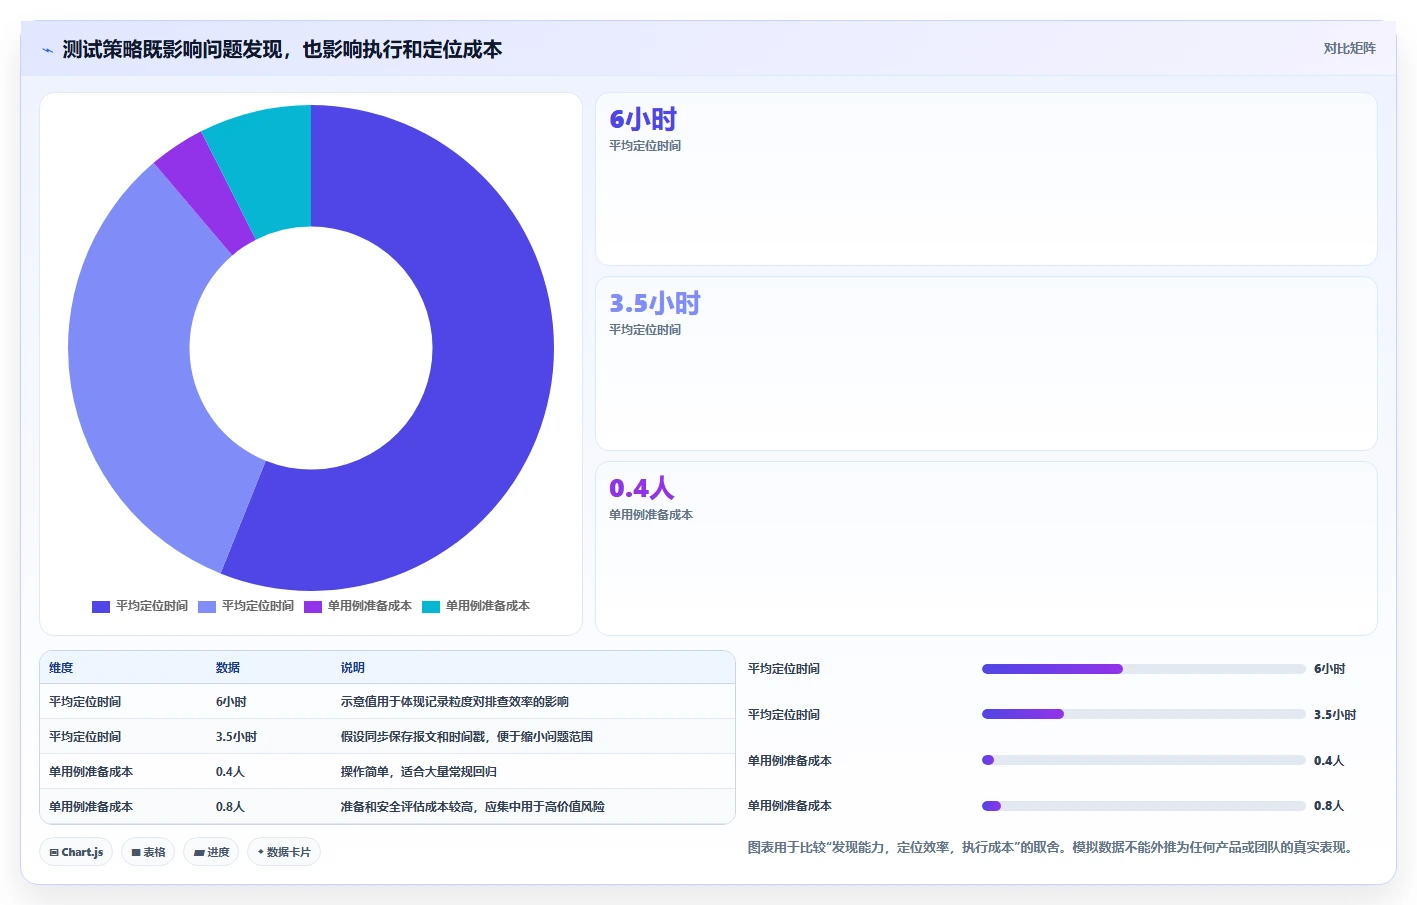The height and width of the screenshot is (905, 1417).
Task: Click the description 示意值用于体现记录粒度对排查效率的影响
Action: 455,702
